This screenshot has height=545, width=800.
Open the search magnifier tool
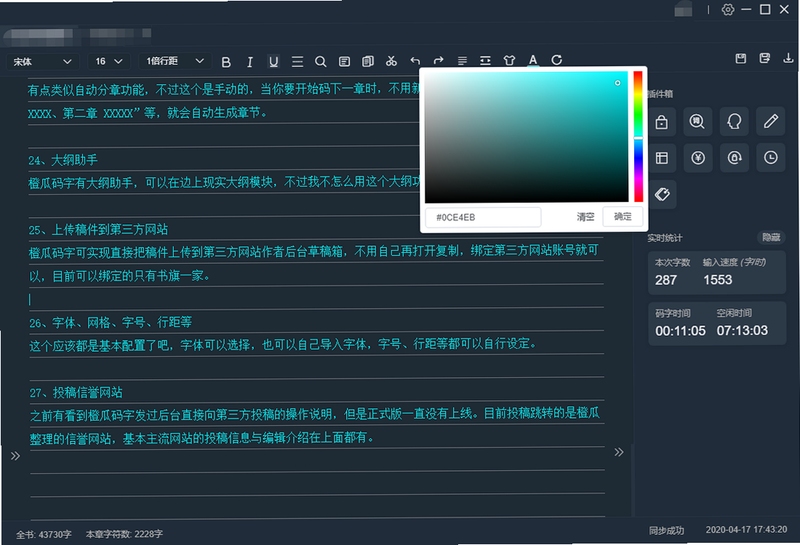point(320,62)
